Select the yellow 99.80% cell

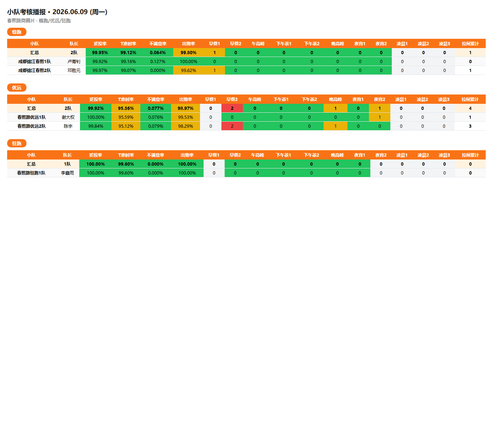(188, 53)
